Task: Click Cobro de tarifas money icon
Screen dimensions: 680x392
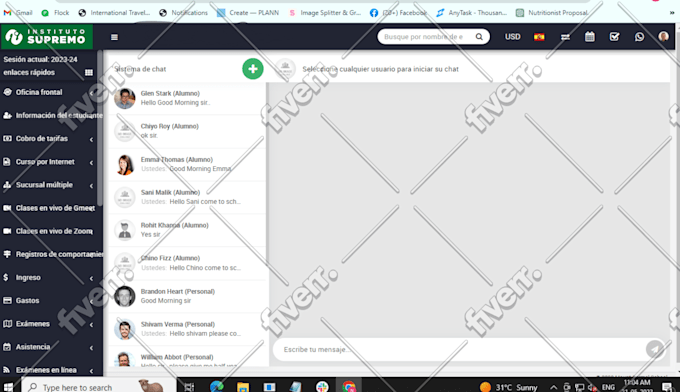Action: 7,138
